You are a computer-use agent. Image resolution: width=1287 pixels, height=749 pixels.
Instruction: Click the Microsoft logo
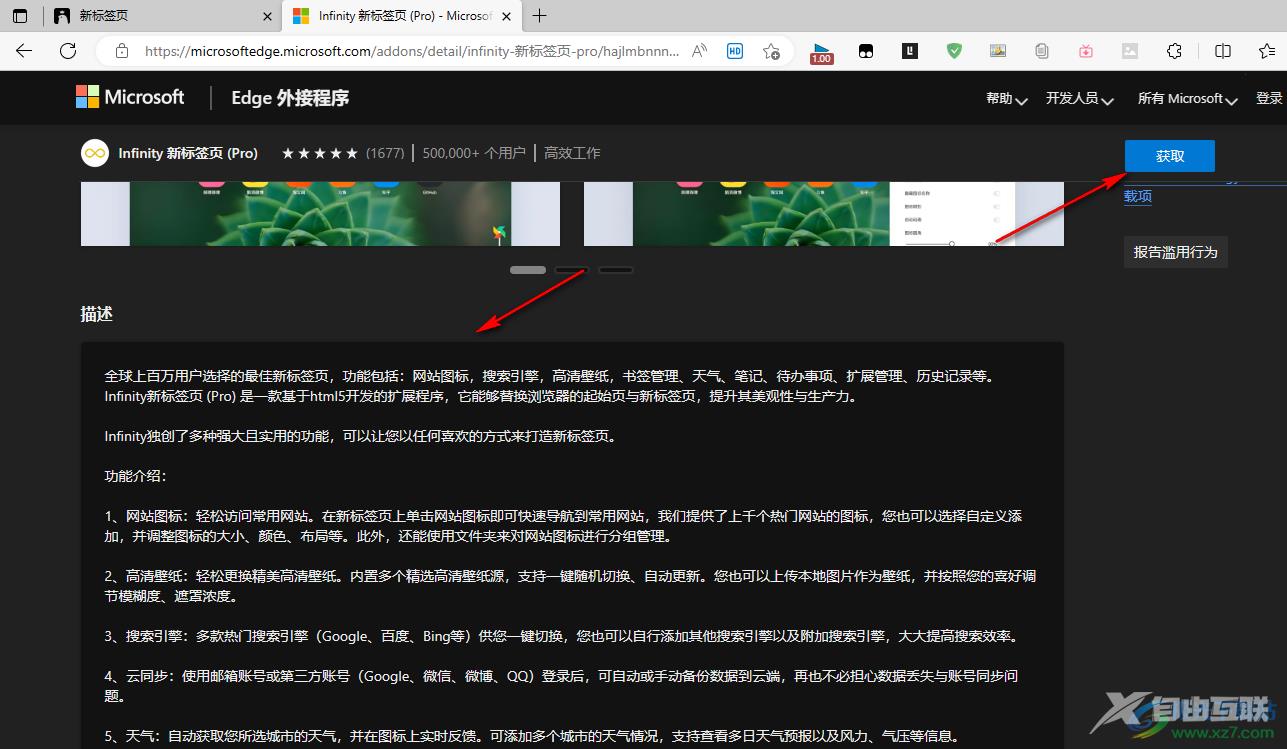pos(130,97)
